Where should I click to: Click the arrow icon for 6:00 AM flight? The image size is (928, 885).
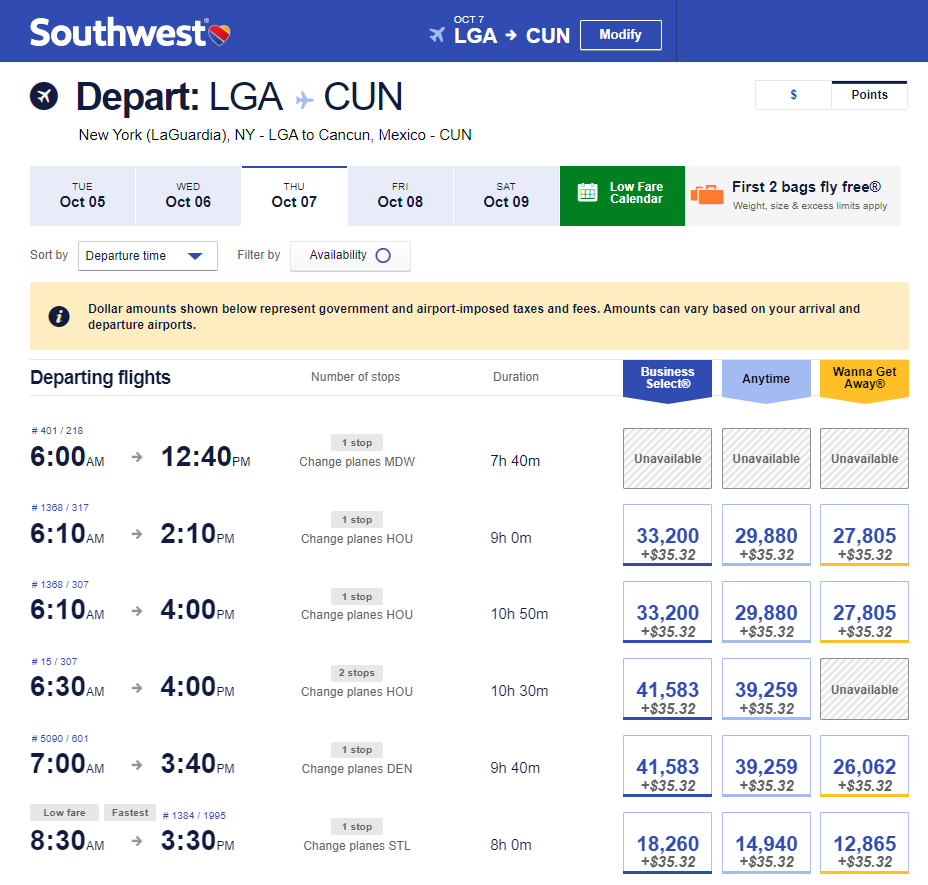[137, 456]
